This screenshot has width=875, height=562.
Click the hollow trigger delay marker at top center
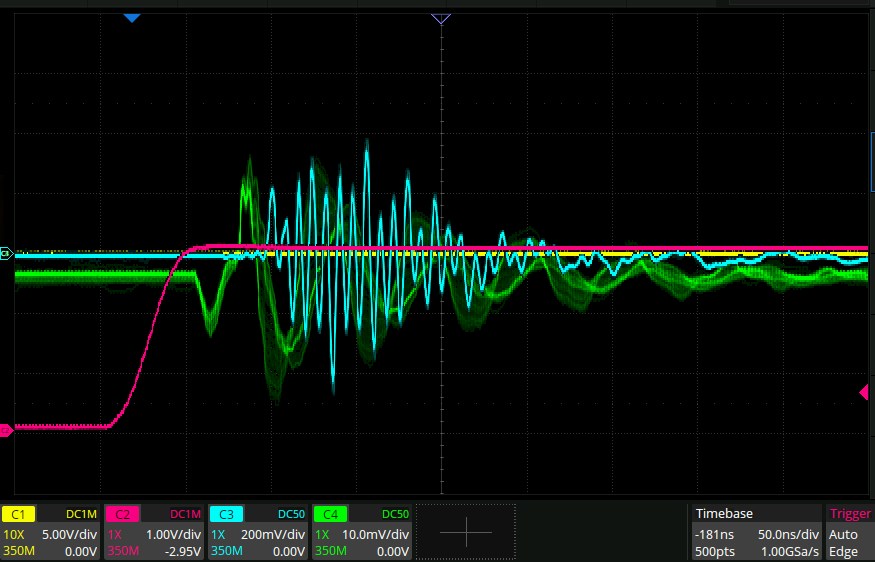pyautogui.click(x=441, y=18)
